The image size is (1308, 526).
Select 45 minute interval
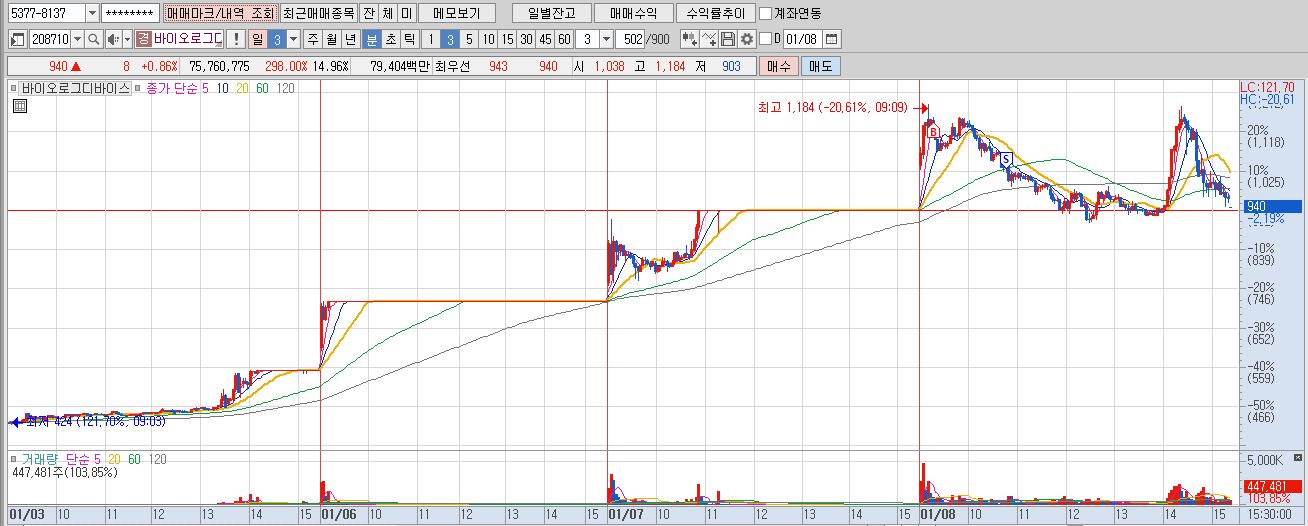545,39
